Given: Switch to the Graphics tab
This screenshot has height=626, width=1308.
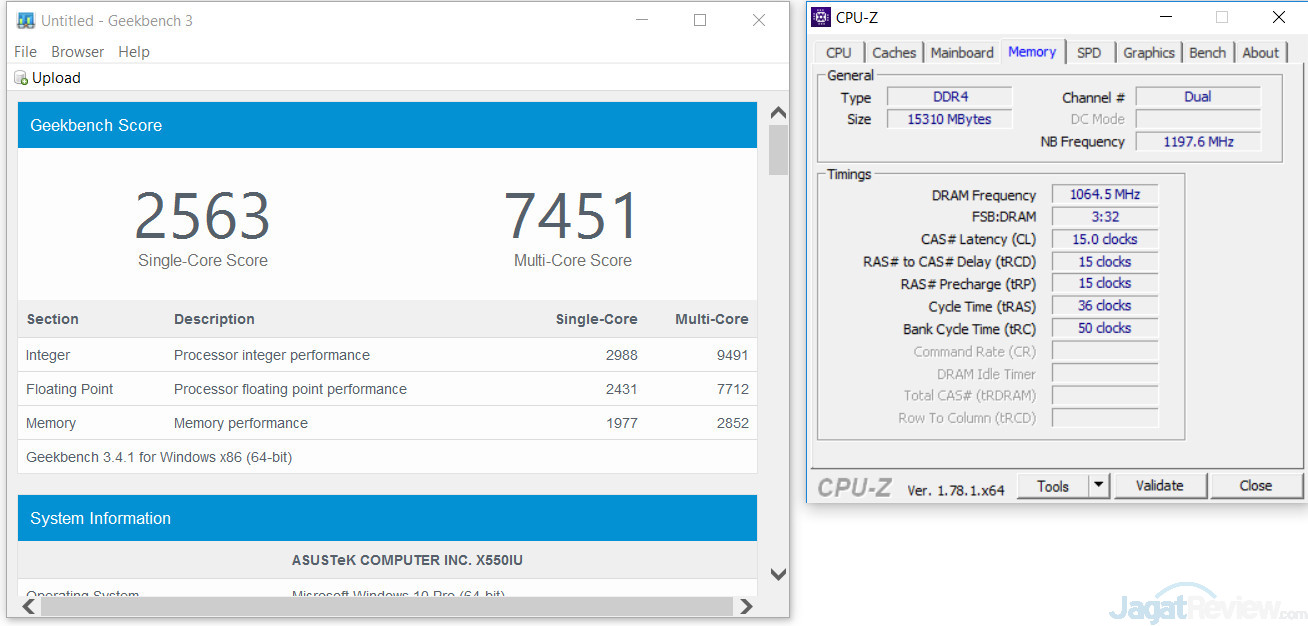Looking at the screenshot, I should tap(1148, 53).
